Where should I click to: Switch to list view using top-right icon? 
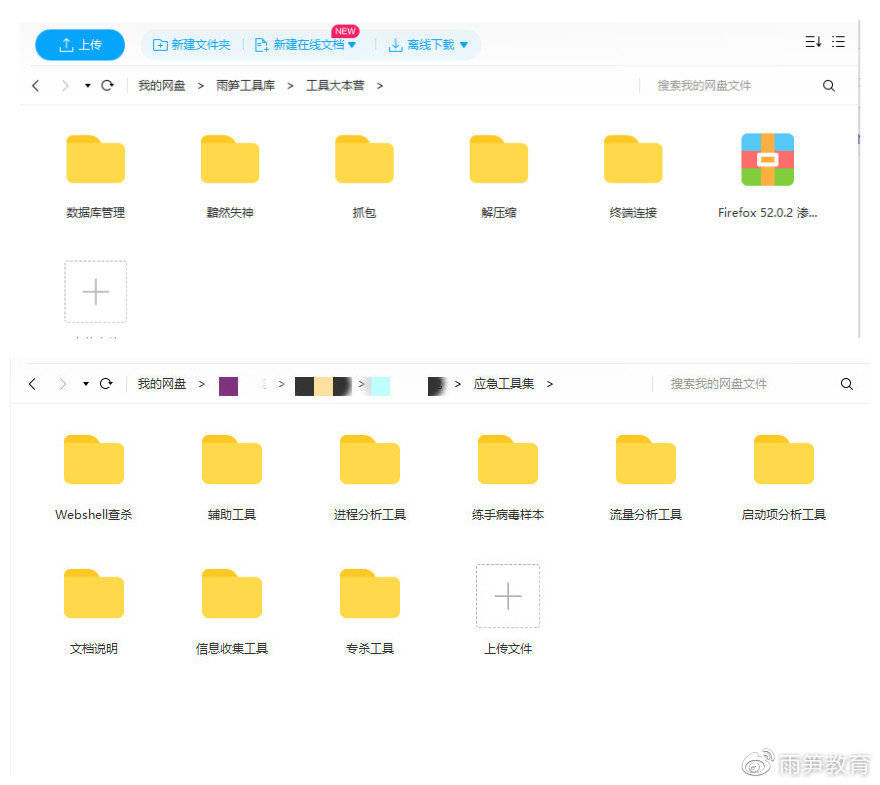pyautogui.click(x=839, y=42)
